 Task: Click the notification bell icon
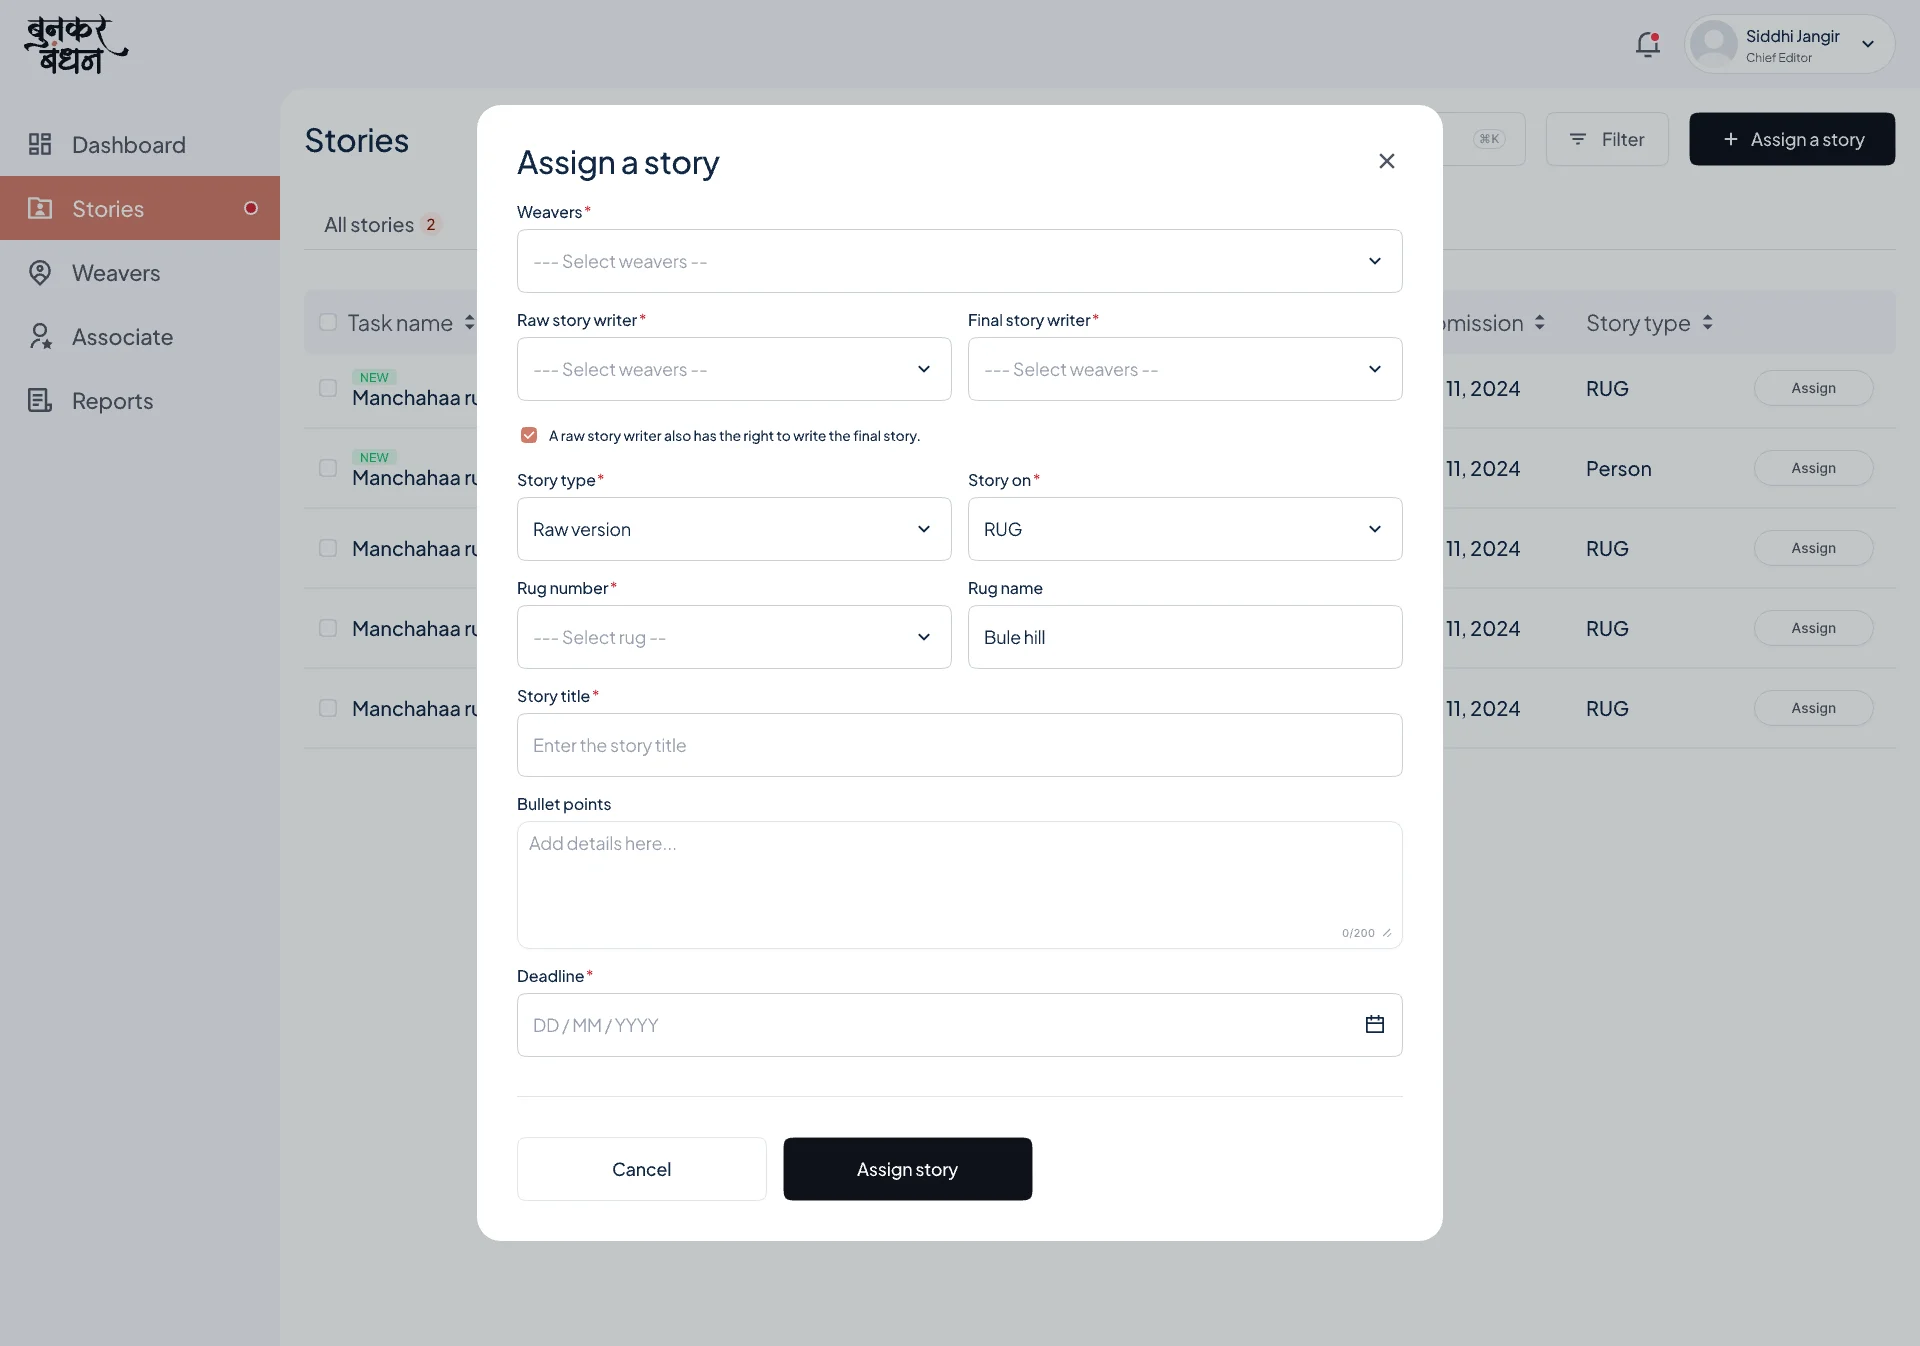point(1648,44)
